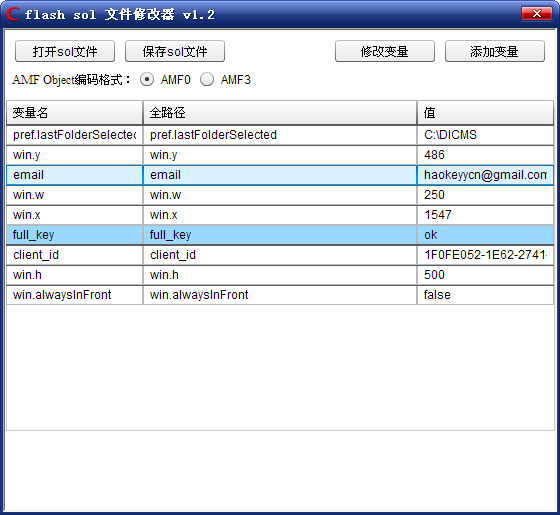Click the win.y full path cell
This screenshot has width=560, height=515.
pos(280,155)
